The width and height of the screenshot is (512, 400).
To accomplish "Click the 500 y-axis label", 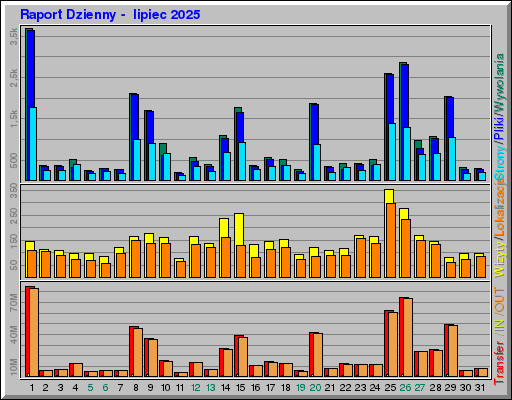I will (14, 161).
